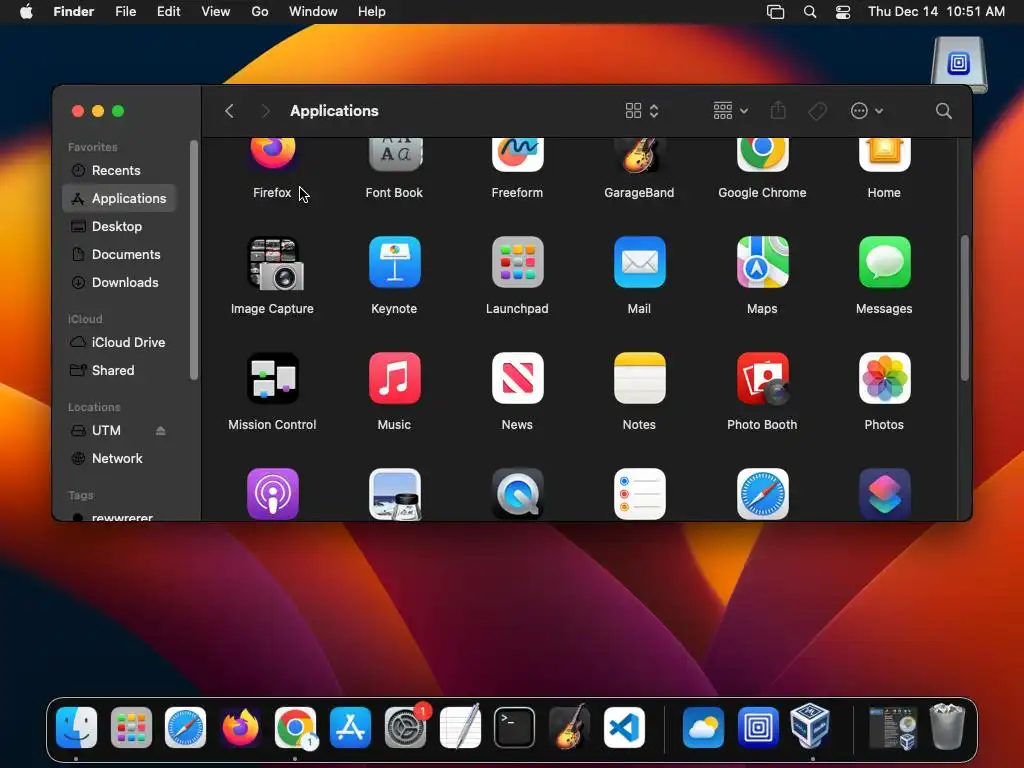Select the Safari icon in Applications folder
The height and width of the screenshot is (768, 1024).
(x=762, y=494)
